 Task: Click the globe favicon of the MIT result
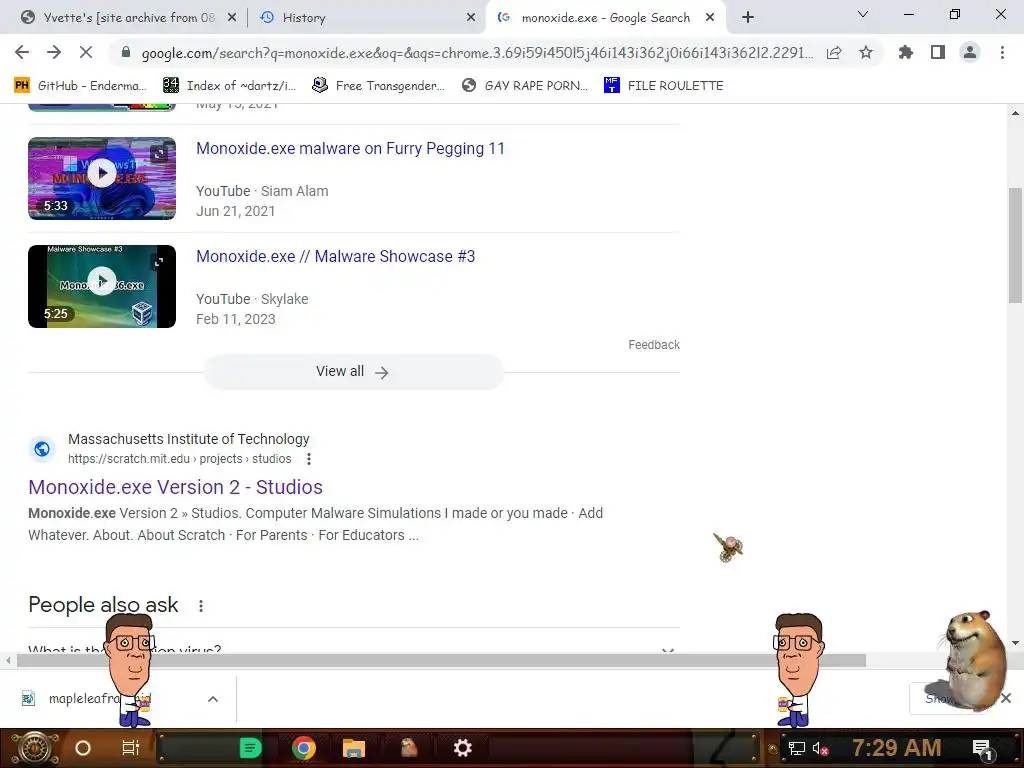click(42, 449)
